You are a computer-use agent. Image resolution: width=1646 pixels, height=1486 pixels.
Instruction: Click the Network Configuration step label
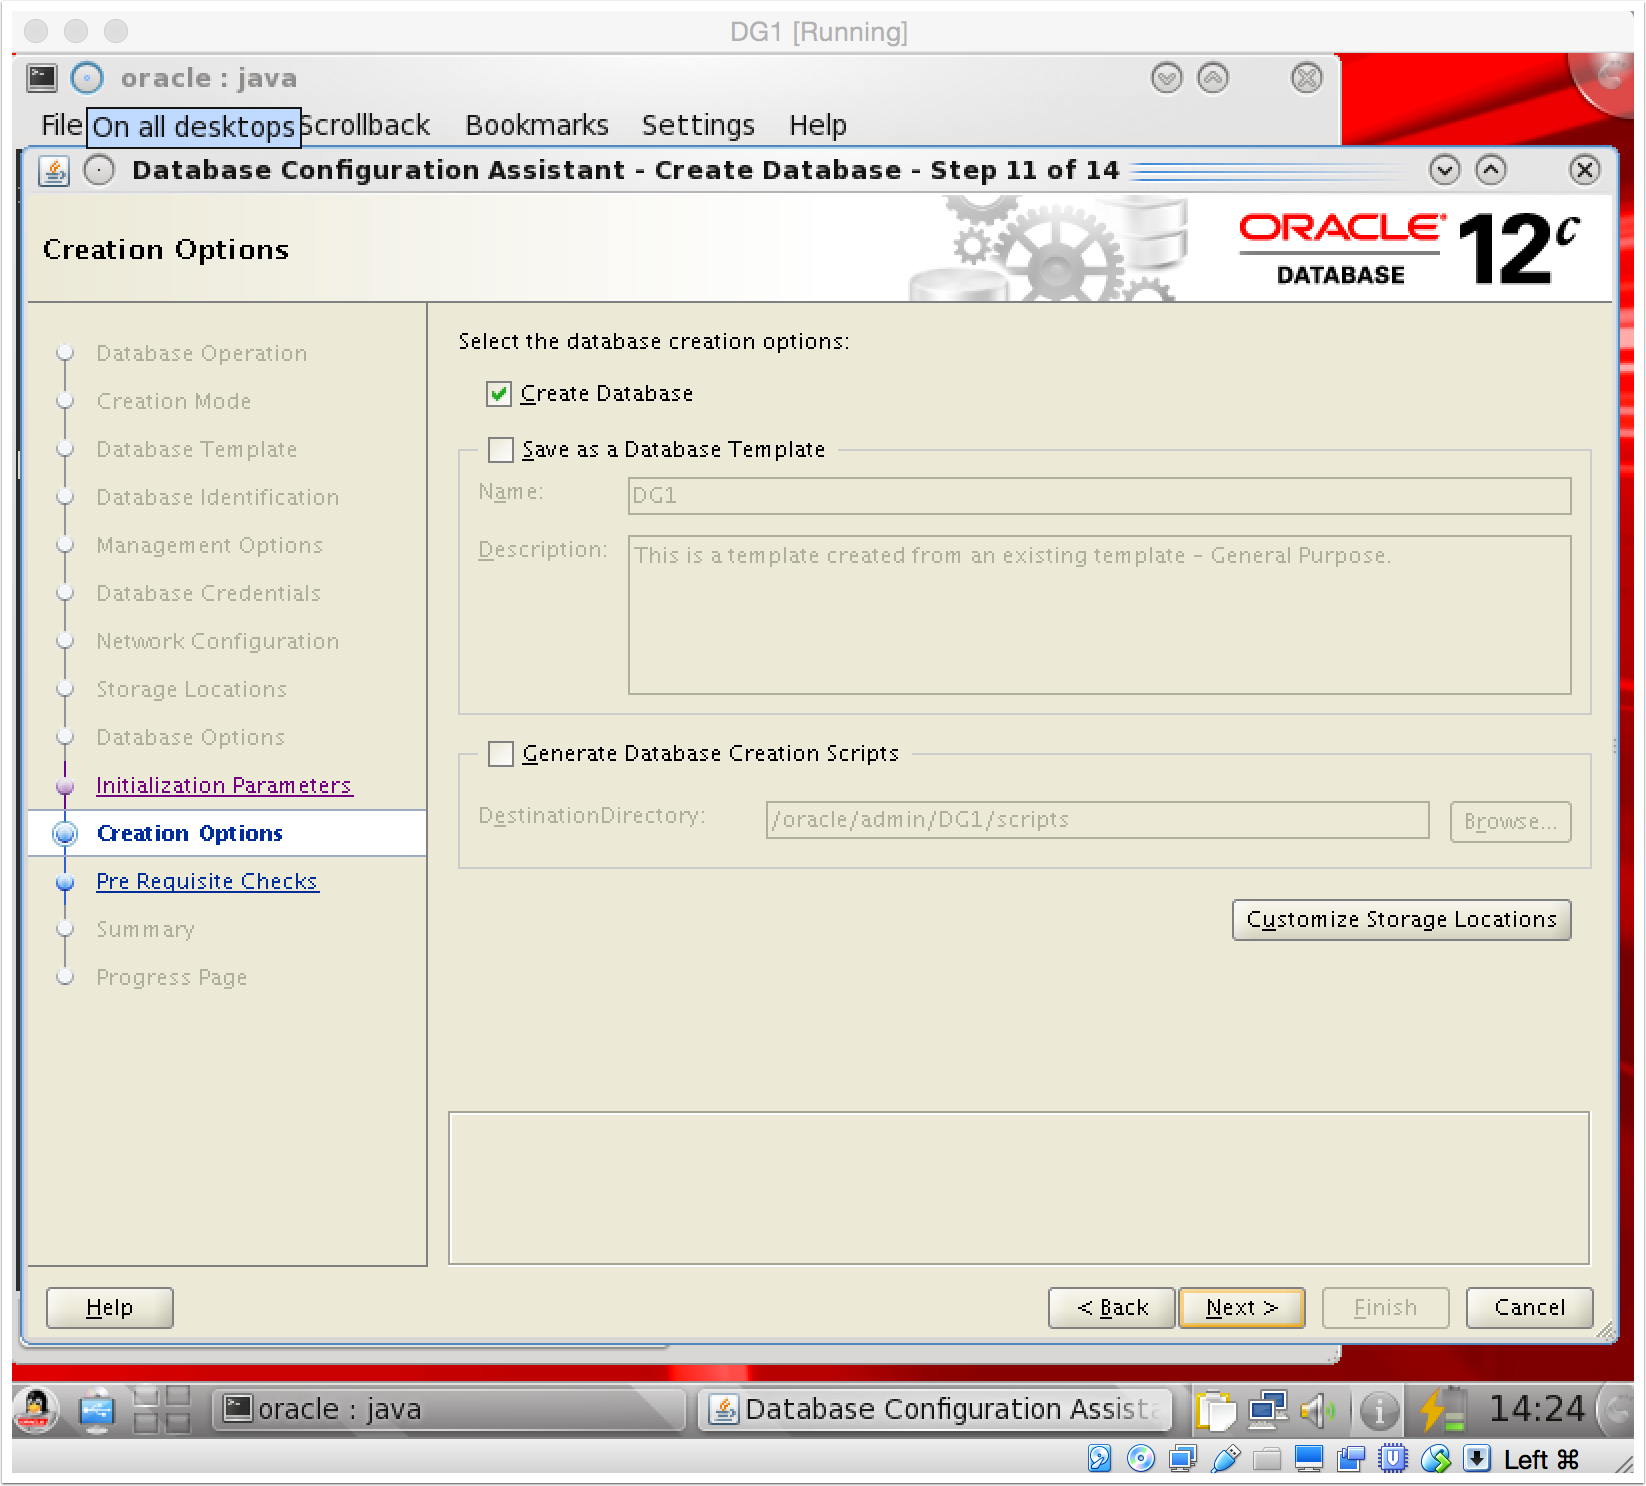[x=218, y=641]
